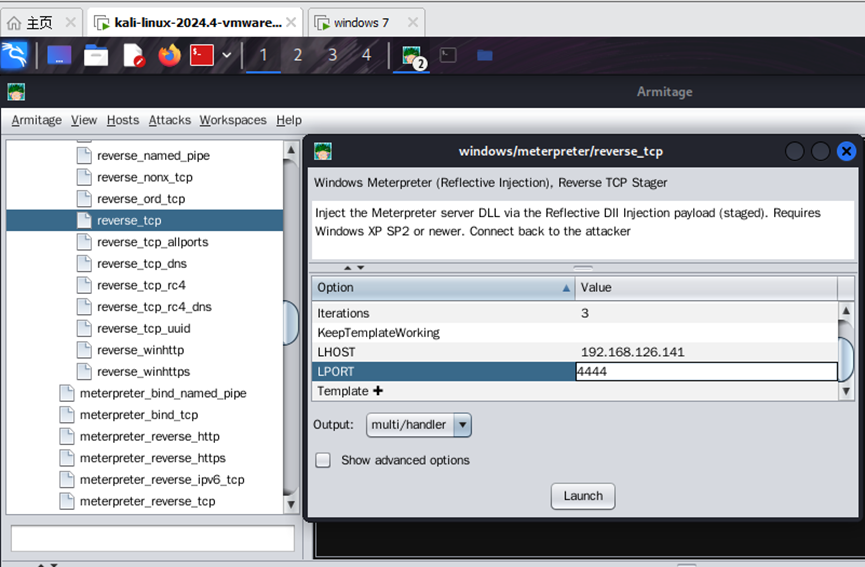Open the Hosts menu
Image resolution: width=865 pixels, height=567 pixels.
click(123, 120)
